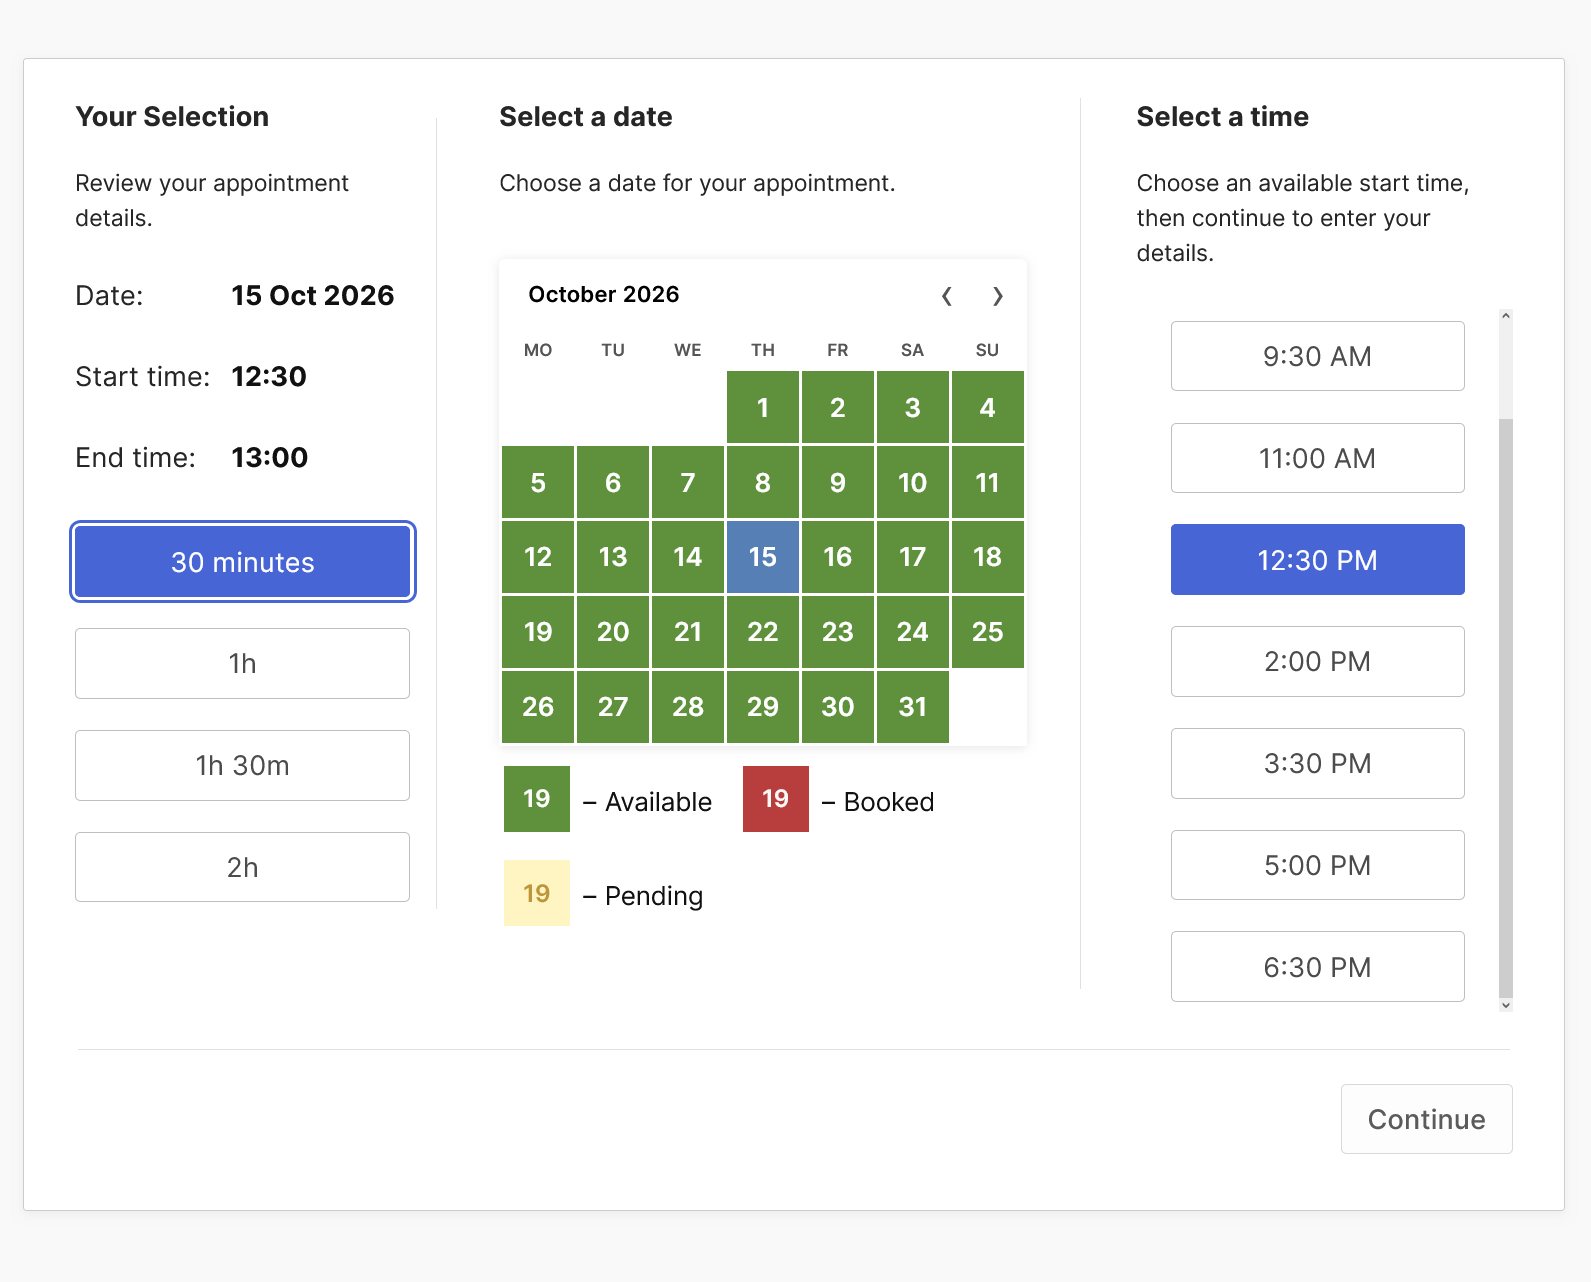
Task: Pick the 2:00 PM time slot
Action: point(1318,662)
